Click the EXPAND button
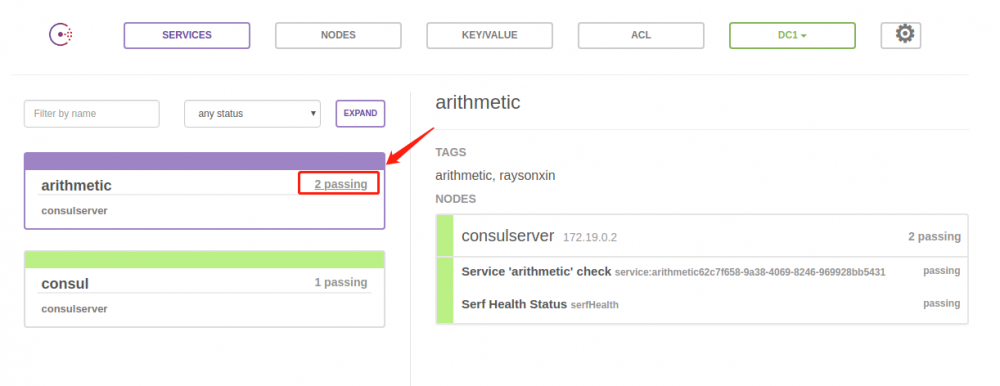1000x386 pixels. click(x=360, y=114)
